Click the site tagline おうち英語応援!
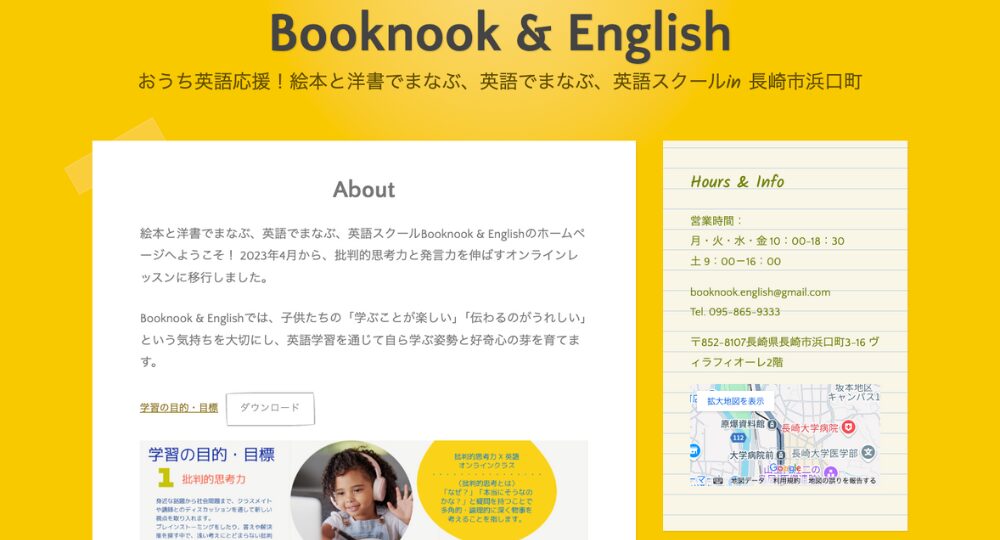Screen dimensions: 1000x540 pyautogui.click(x=500, y=82)
